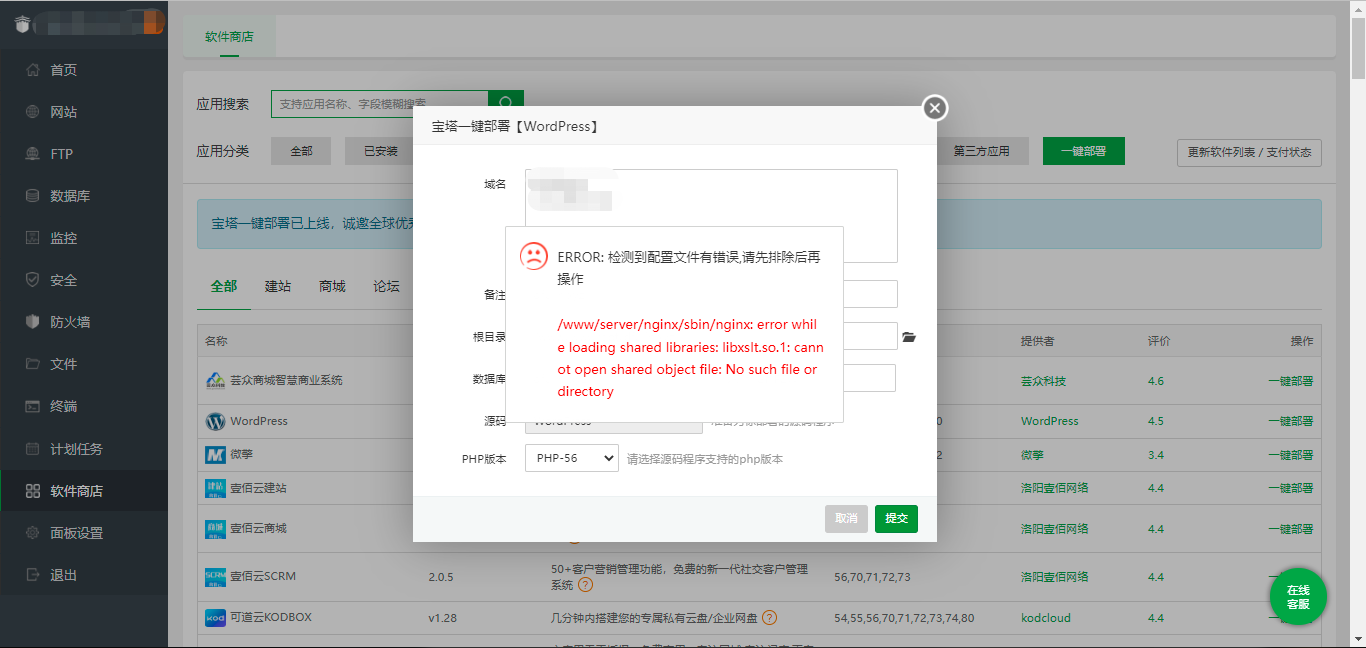Click the 评价 column header
The height and width of the screenshot is (648, 1366).
point(1159,341)
